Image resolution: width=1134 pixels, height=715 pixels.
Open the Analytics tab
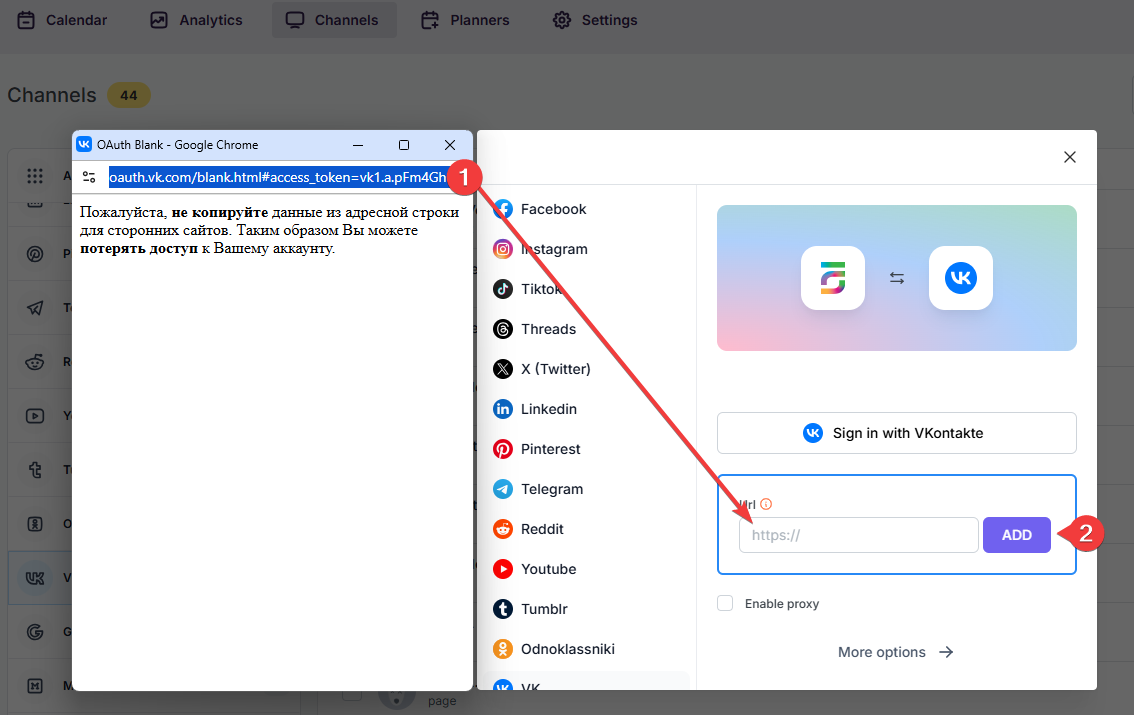coord(197,20)
